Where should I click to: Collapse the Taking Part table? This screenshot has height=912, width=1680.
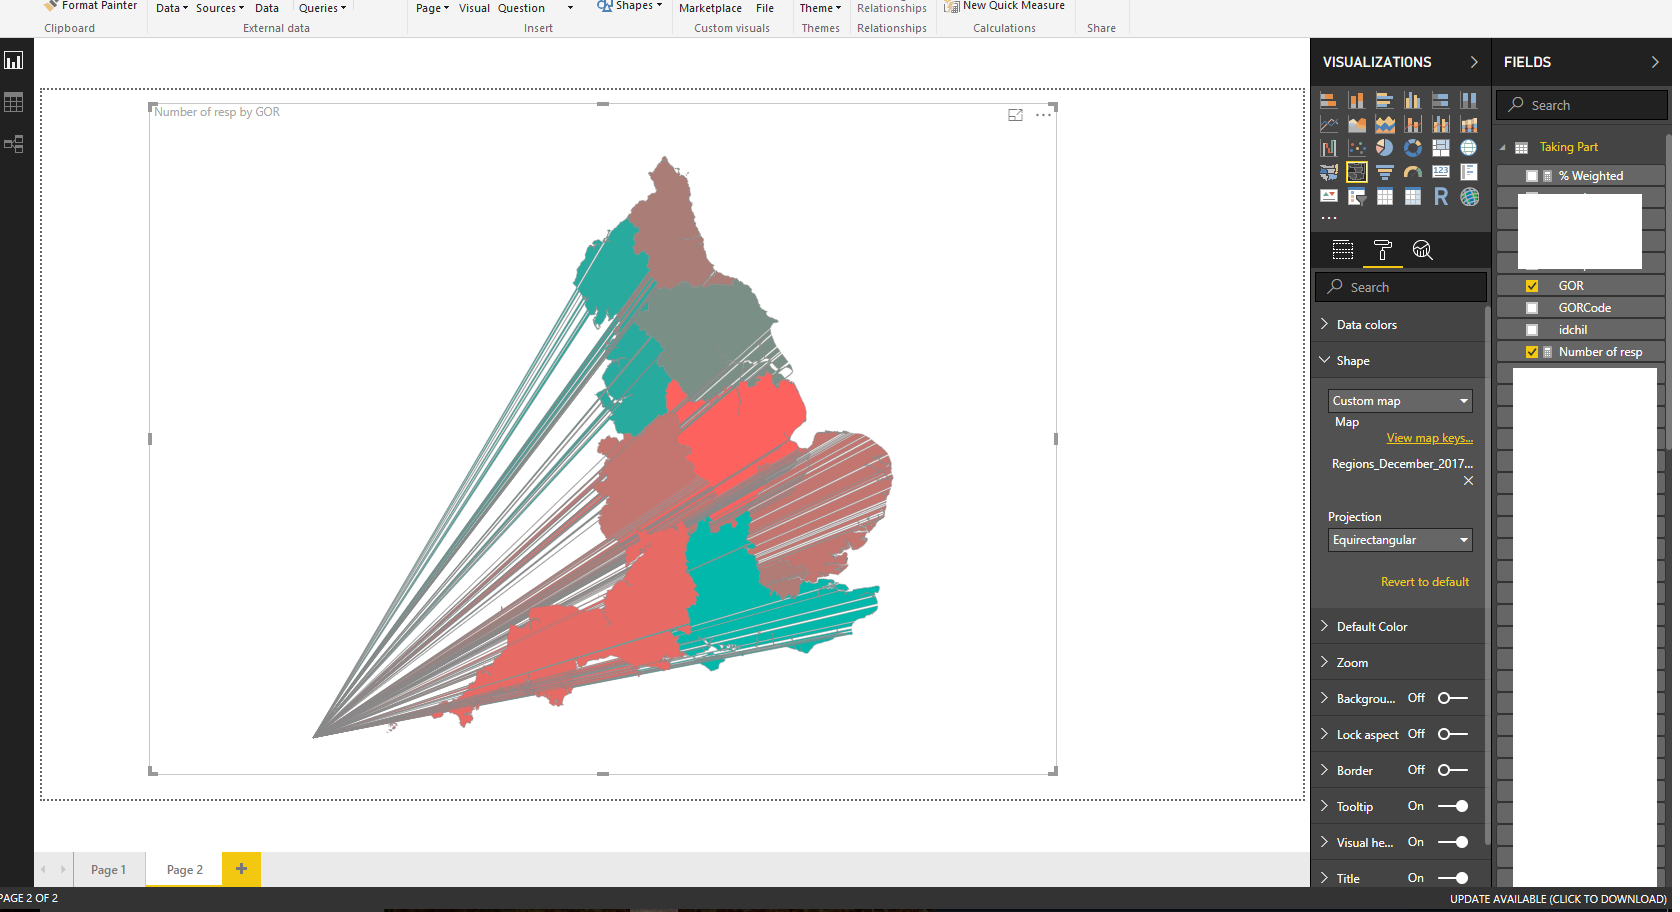pos(1503,148)
